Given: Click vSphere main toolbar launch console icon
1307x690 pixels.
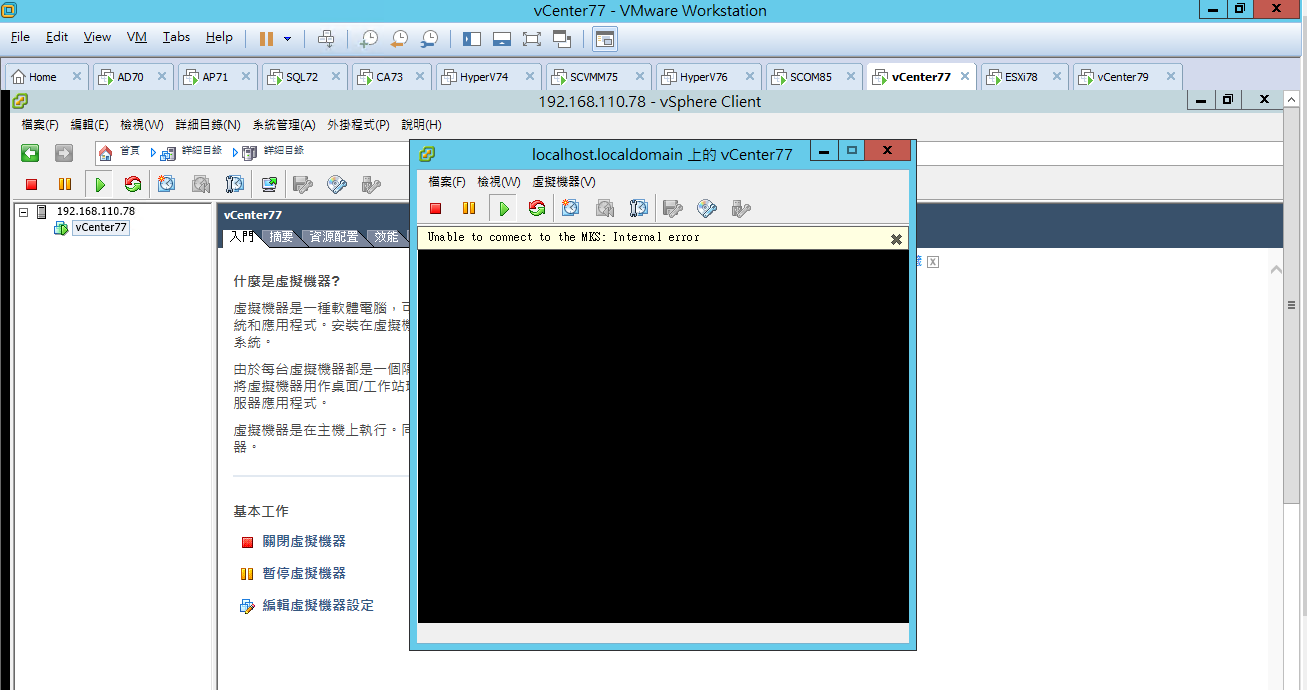Looking at the screenshot, I should click(x=269, y=184).
